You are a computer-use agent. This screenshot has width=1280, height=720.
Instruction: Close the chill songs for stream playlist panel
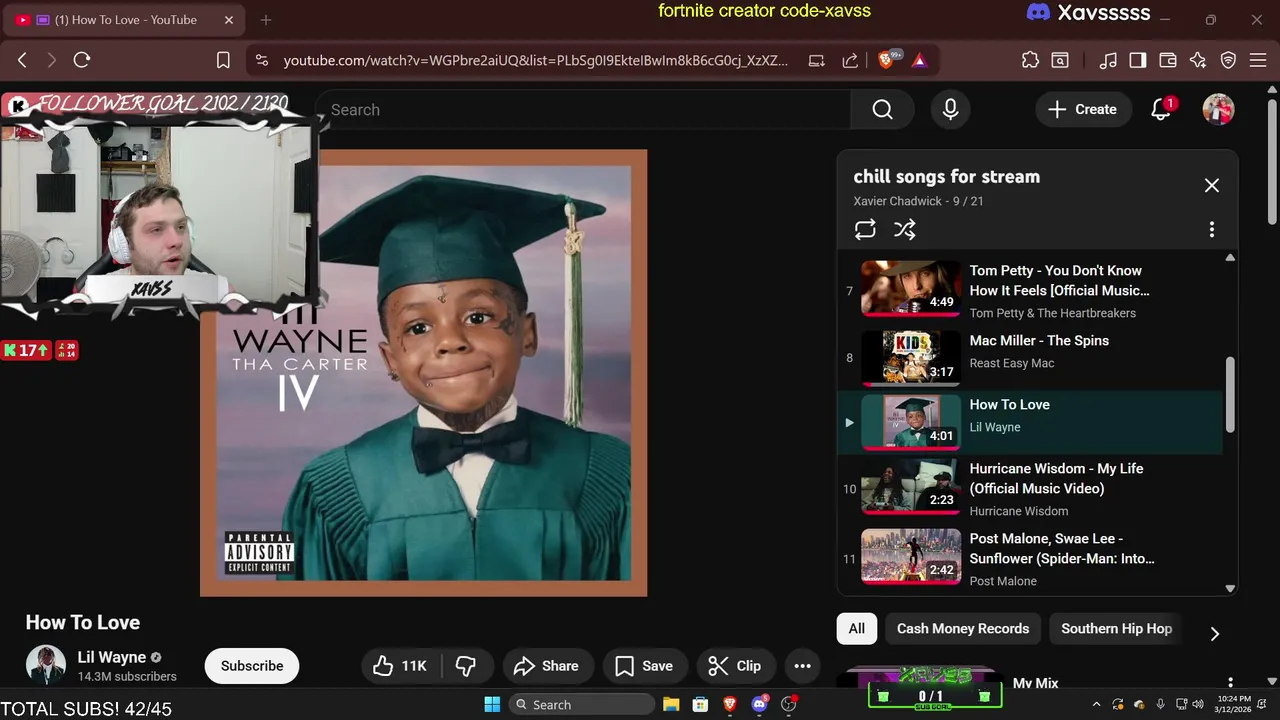1211,185
